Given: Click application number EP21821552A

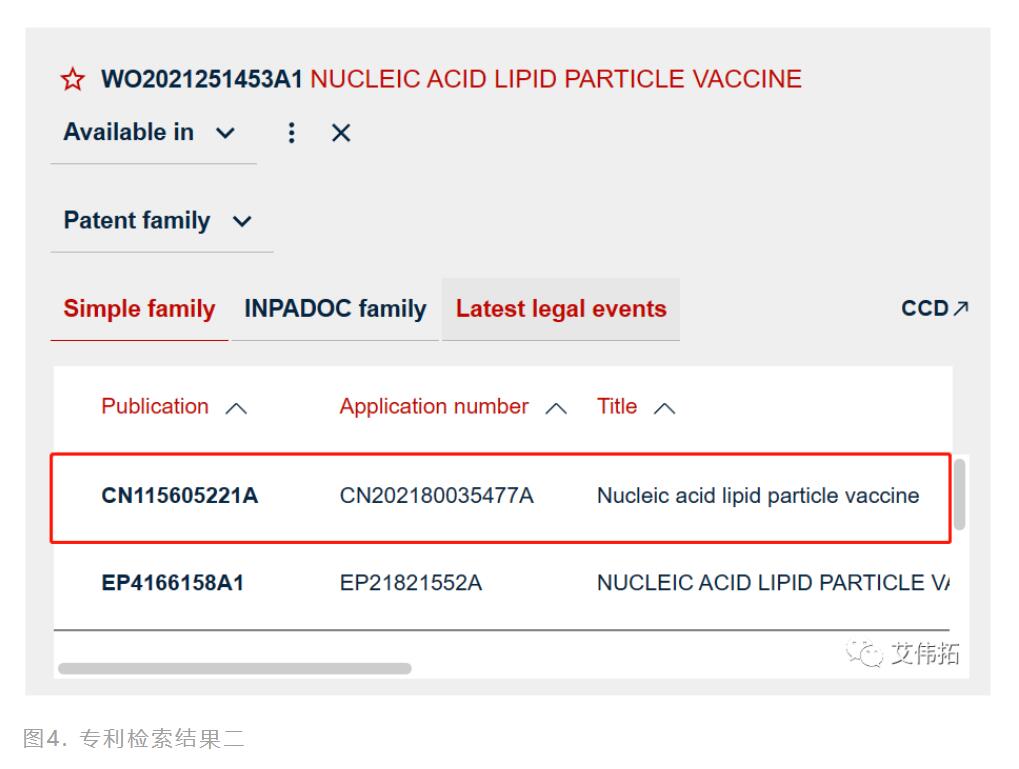Looking at the screenshot, I should 410,583.
